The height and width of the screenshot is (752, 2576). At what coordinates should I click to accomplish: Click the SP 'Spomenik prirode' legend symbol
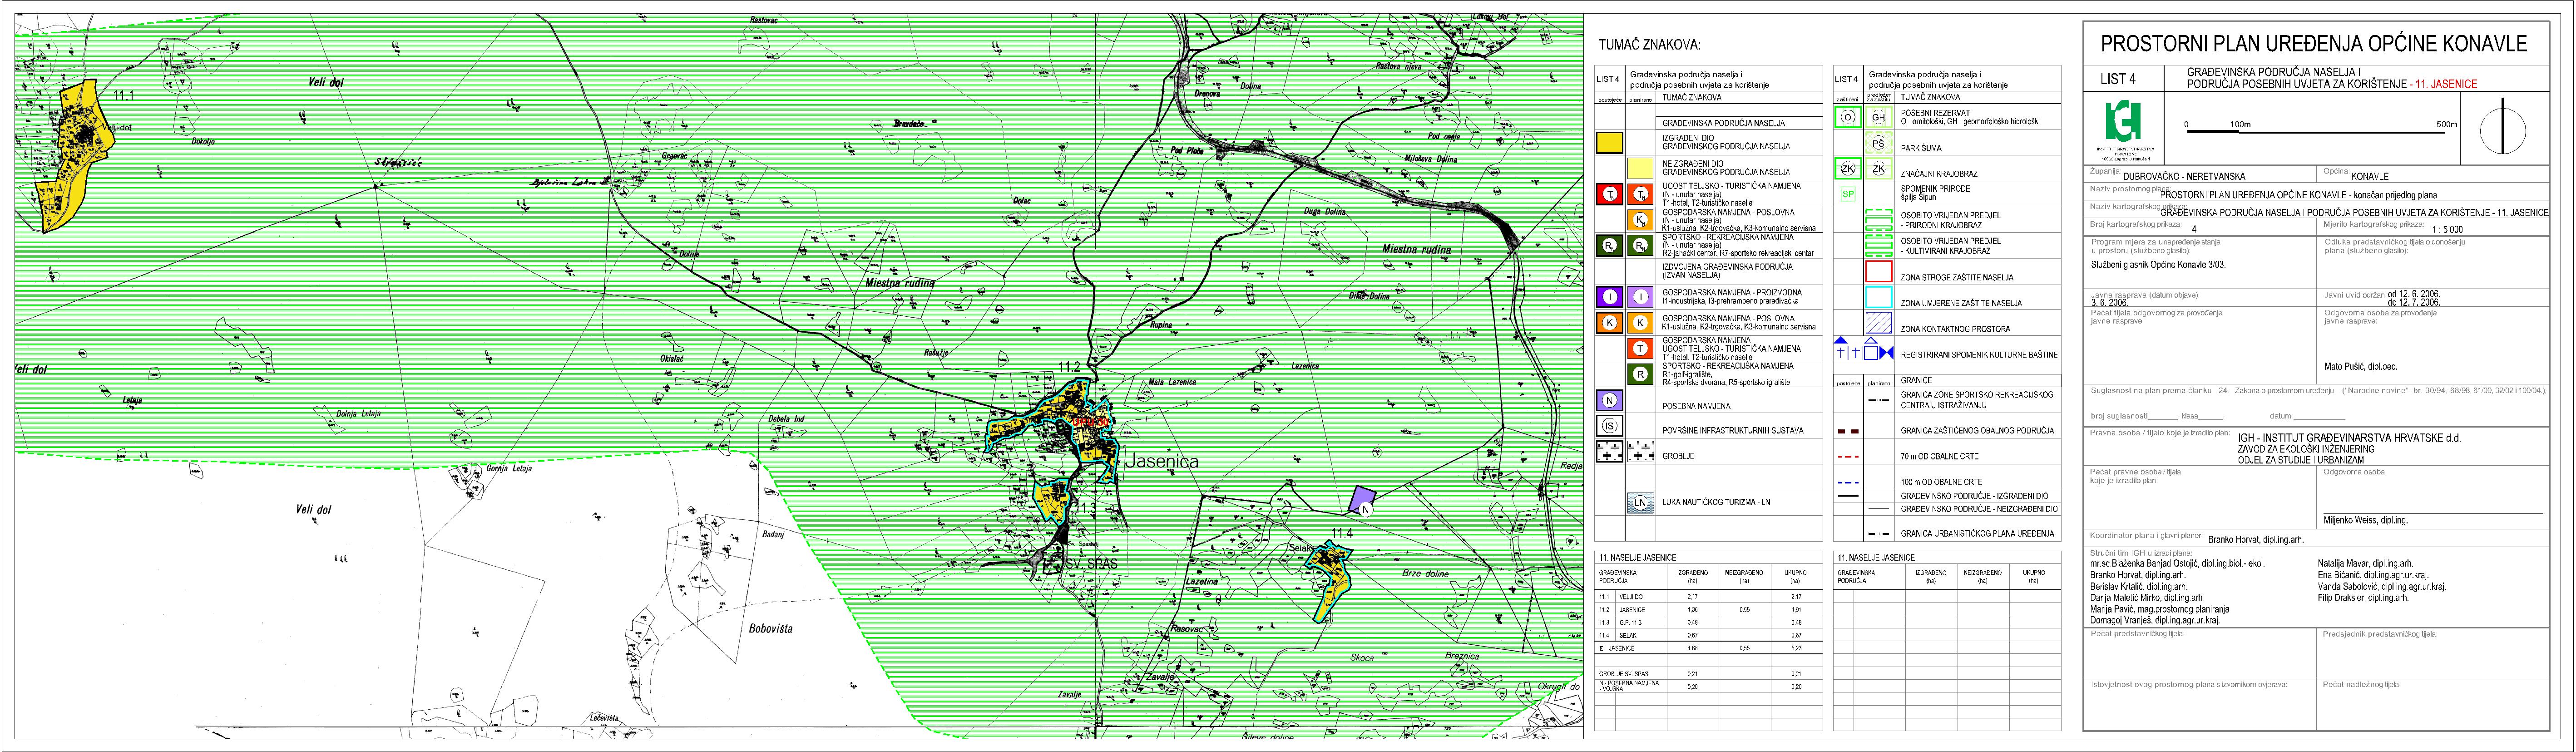click(x=1848, y=194)
